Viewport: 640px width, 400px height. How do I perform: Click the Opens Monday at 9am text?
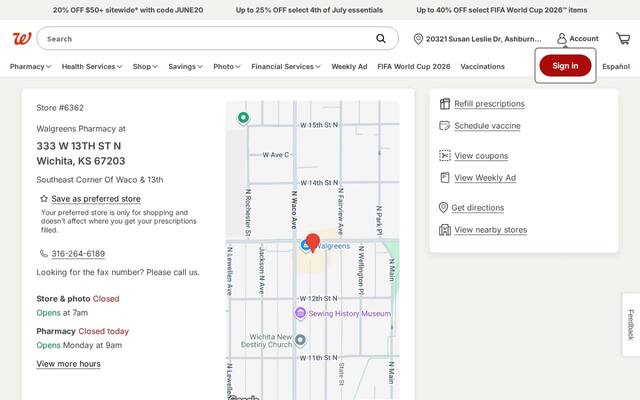[79, 345]
